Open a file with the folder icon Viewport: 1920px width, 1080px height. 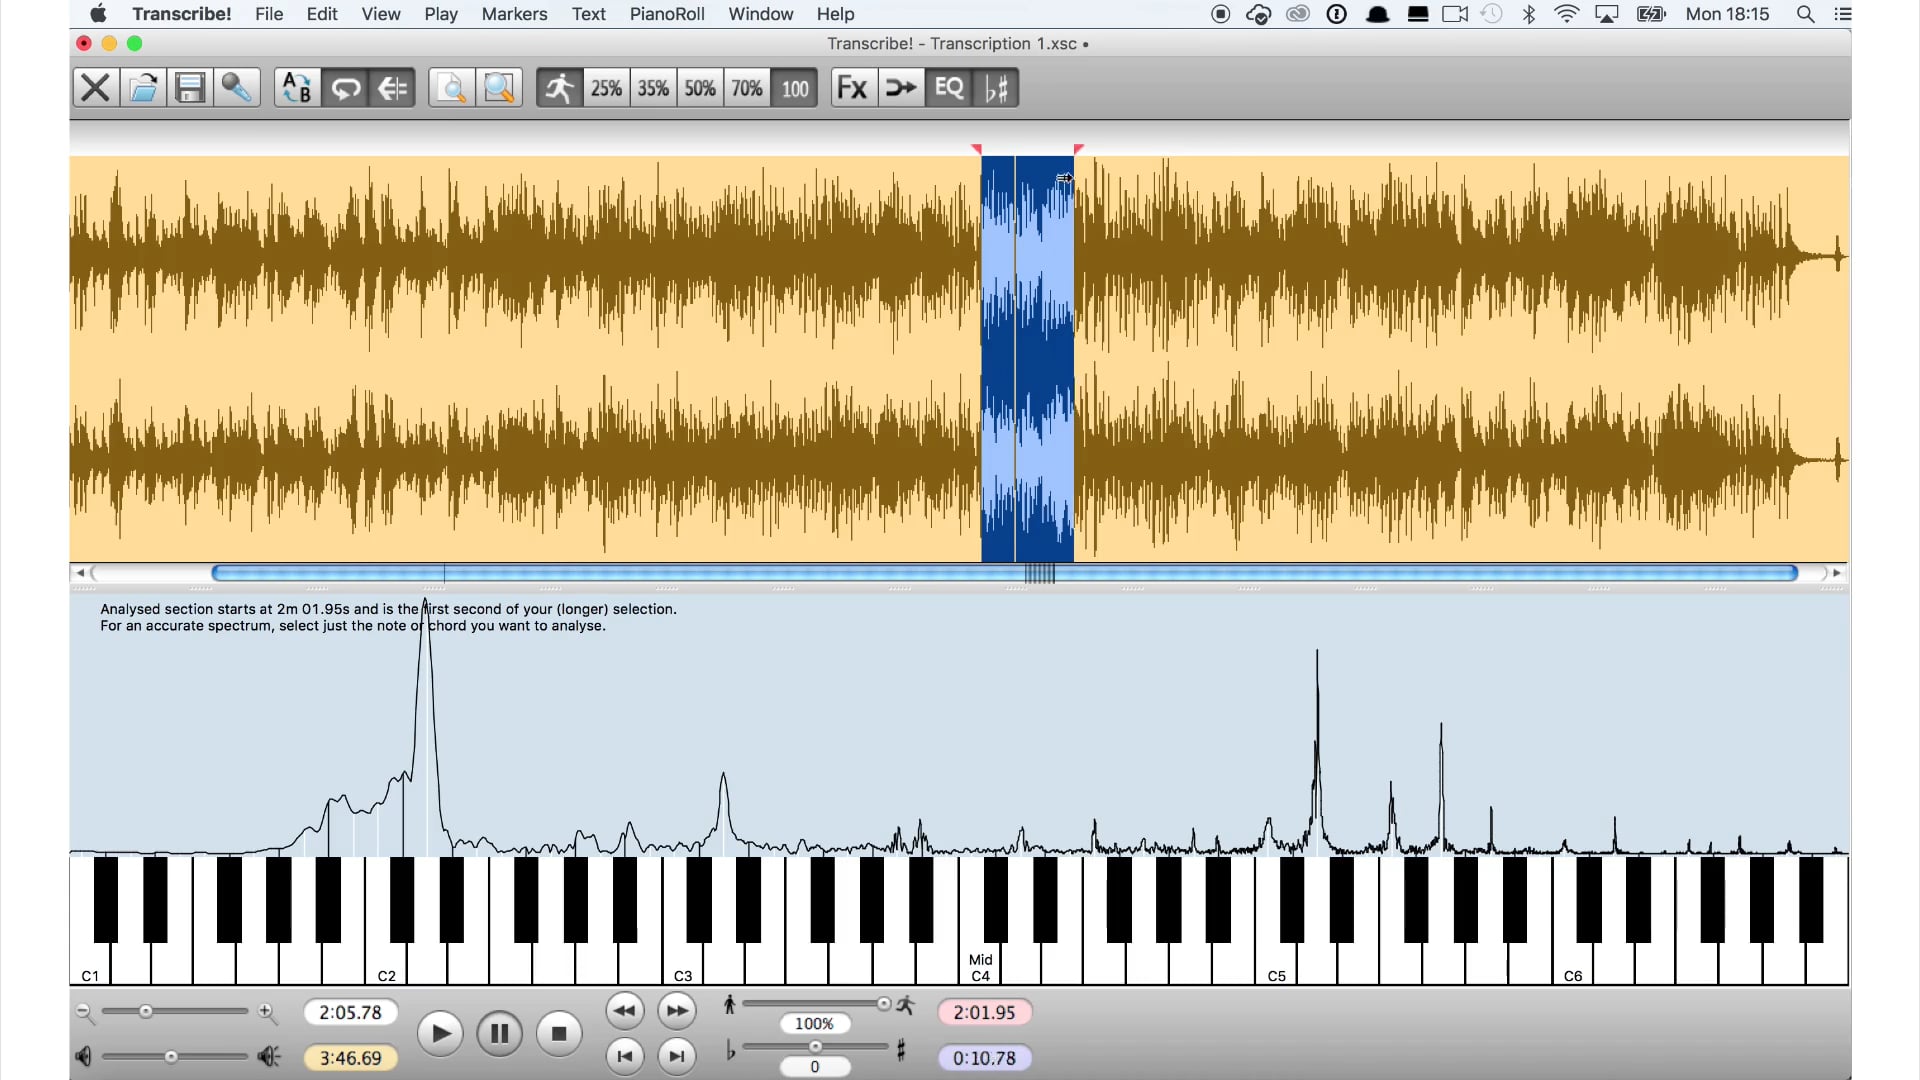pyautogui.click(x=143, y=88)
